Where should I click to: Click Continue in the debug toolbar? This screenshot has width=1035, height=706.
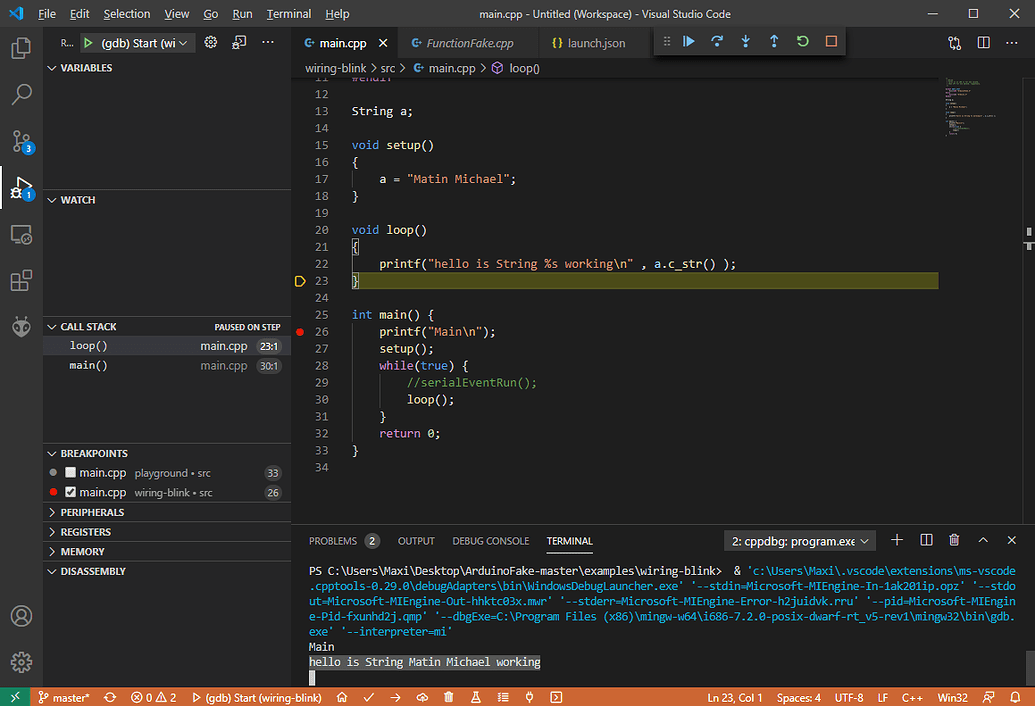(x=689, y=42)
